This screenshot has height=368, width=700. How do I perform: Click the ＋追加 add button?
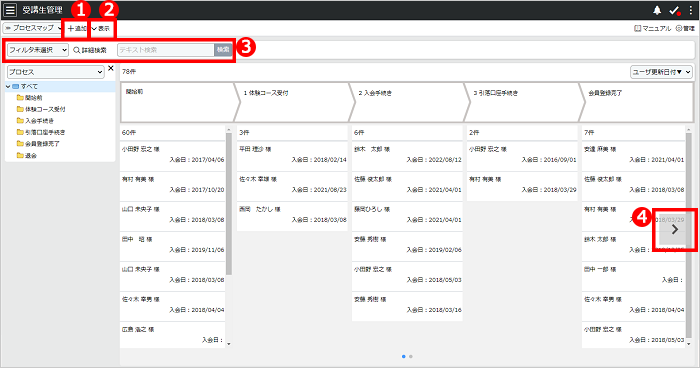[76, 28]
